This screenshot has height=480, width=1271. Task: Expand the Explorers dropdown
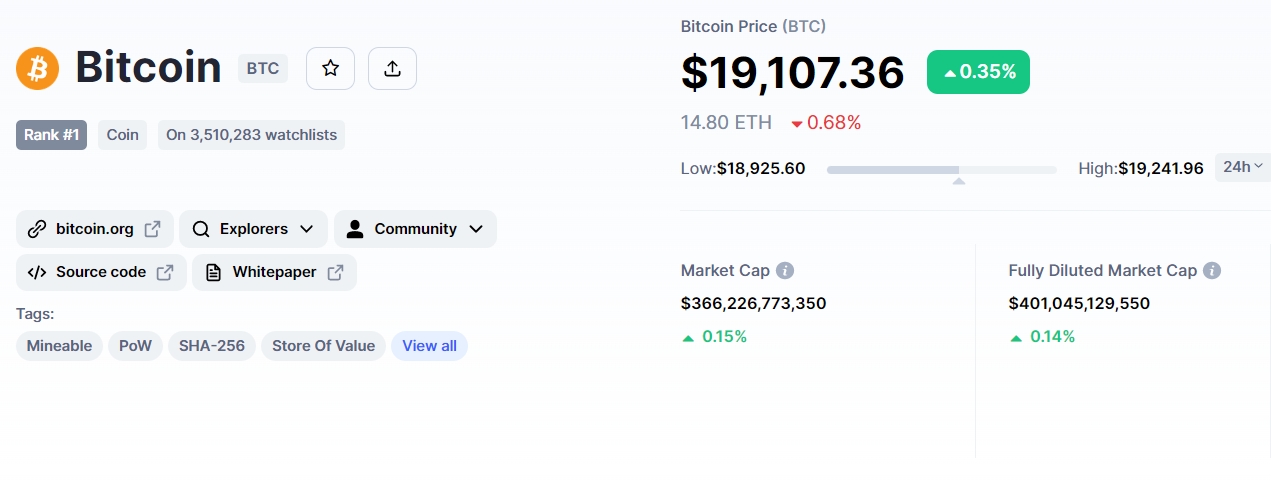[253, 229]
